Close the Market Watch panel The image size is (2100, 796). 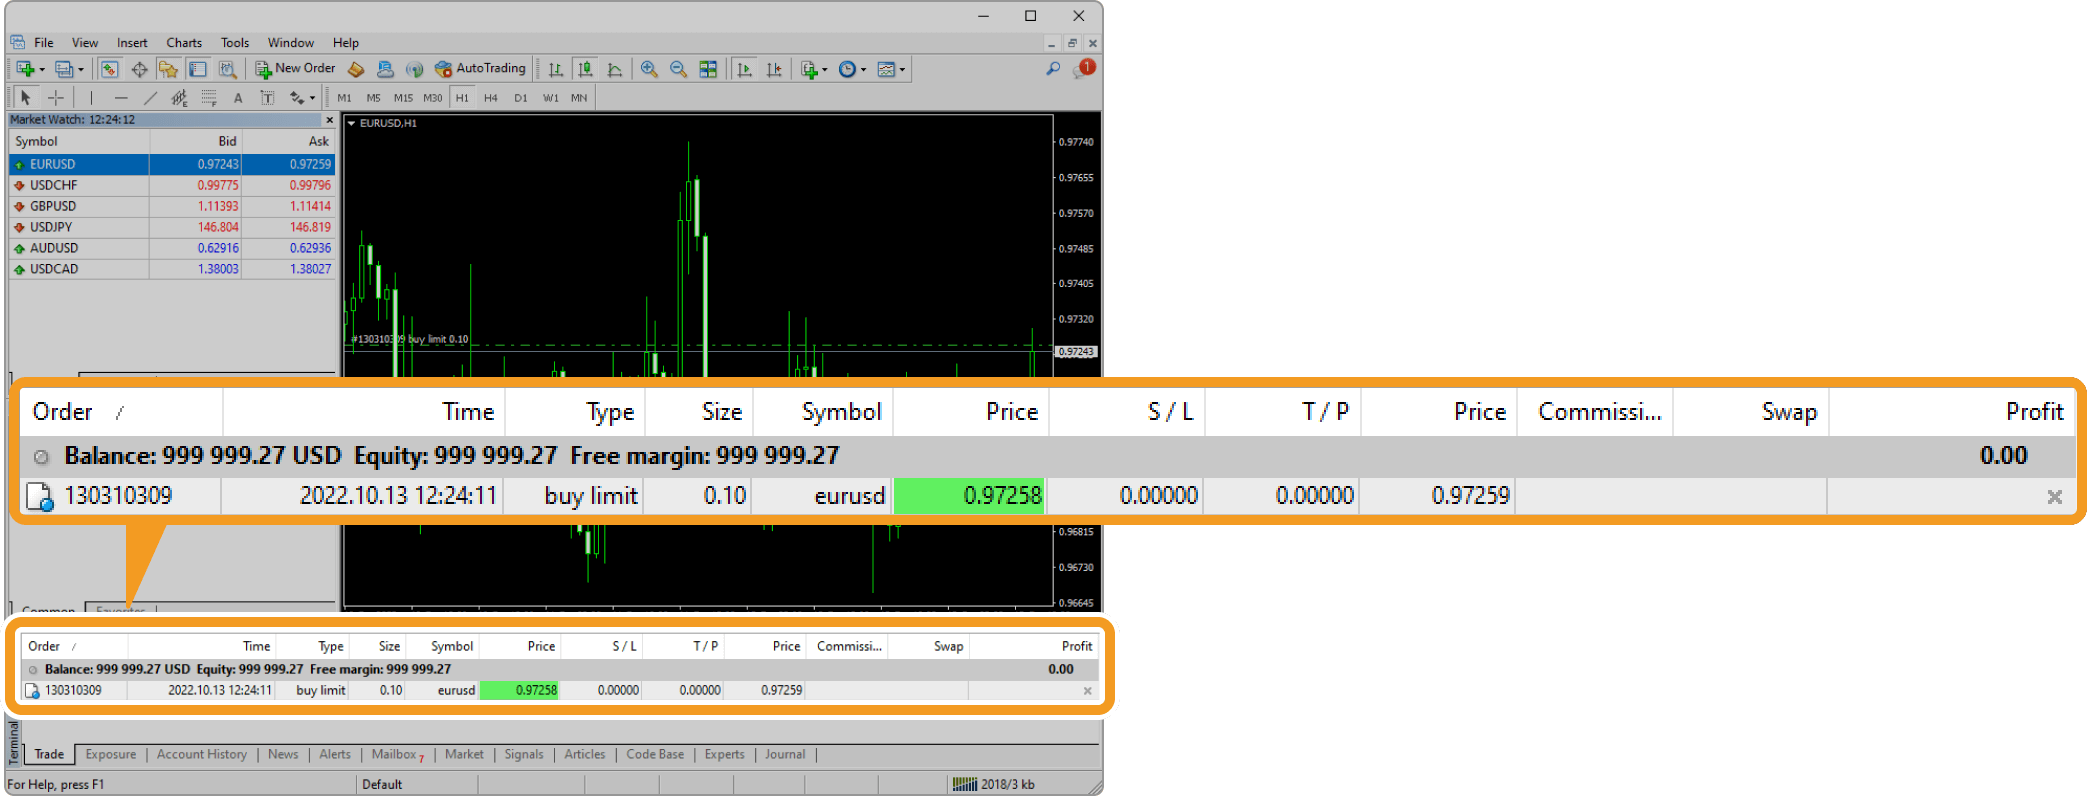coord(329,120)
